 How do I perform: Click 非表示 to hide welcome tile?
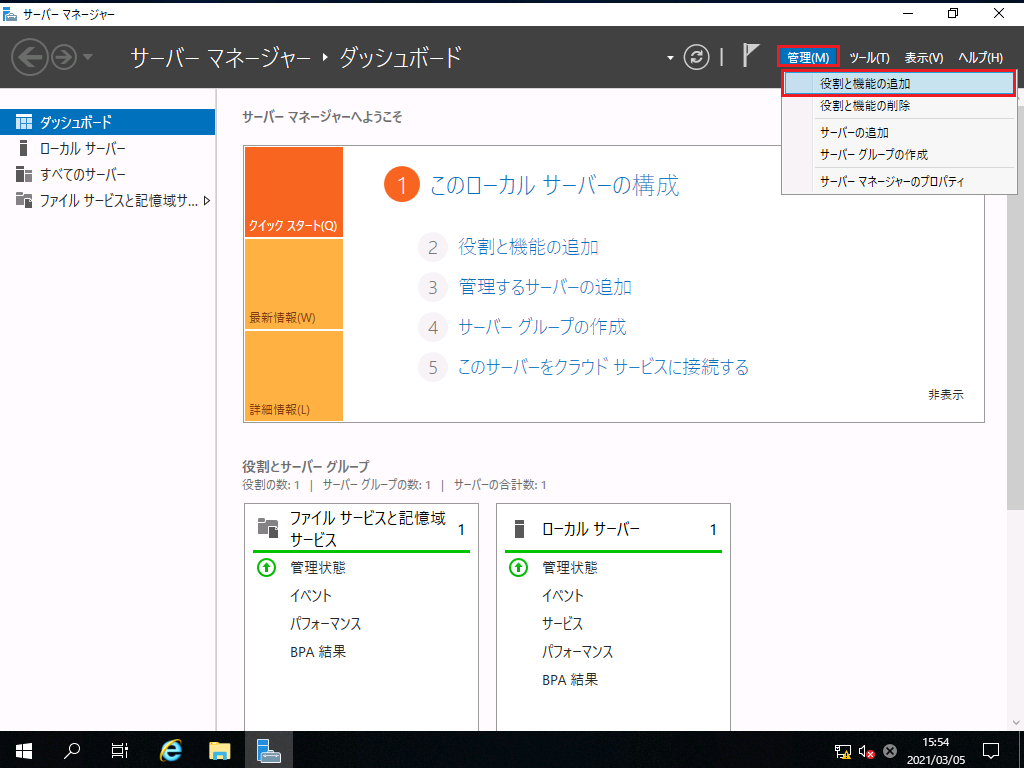945,394
